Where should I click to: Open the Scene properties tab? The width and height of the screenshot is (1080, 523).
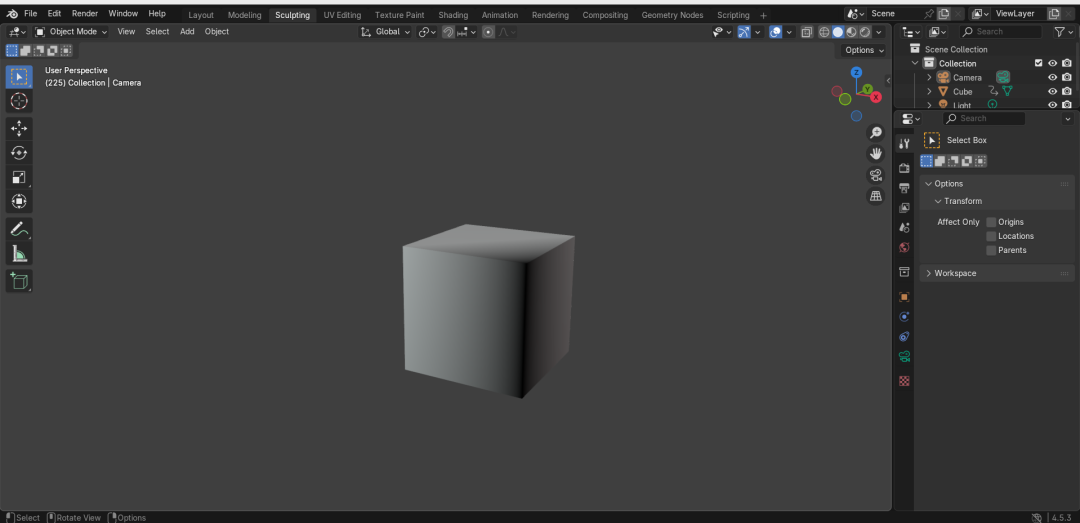[x=904, y=227]
